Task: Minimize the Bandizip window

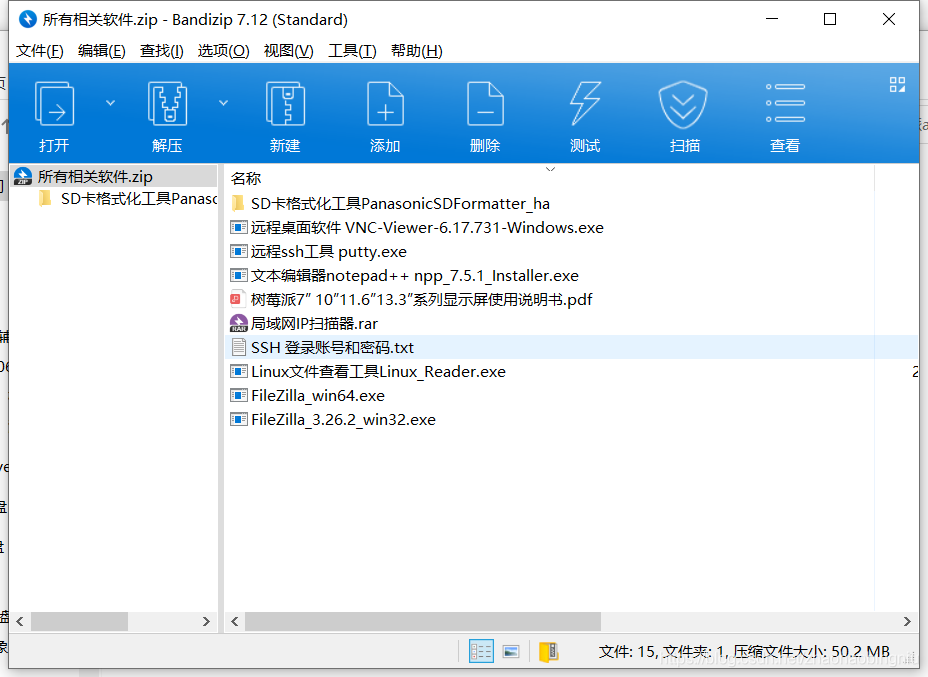Action: (772, 20)
